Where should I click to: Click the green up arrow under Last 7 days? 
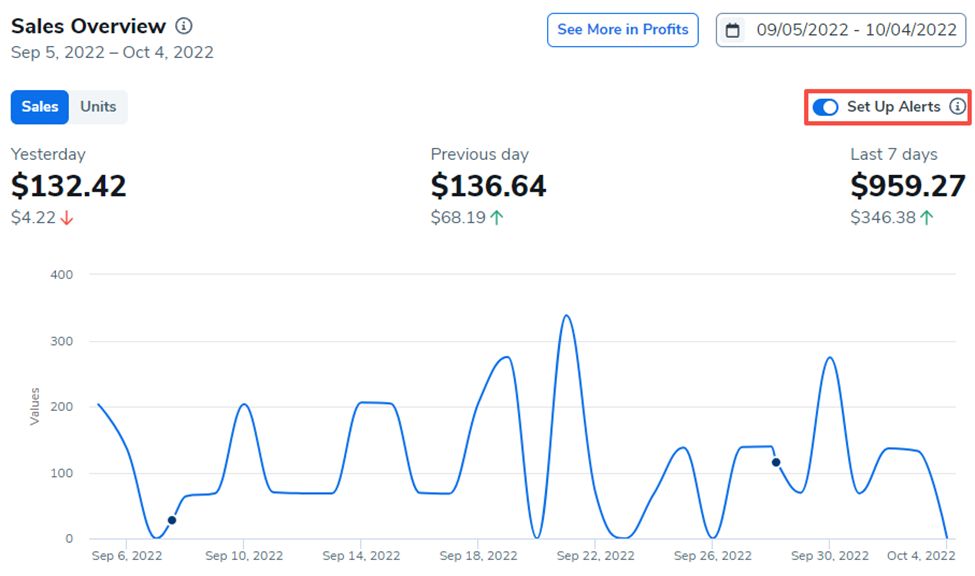[x=927, y=218]
